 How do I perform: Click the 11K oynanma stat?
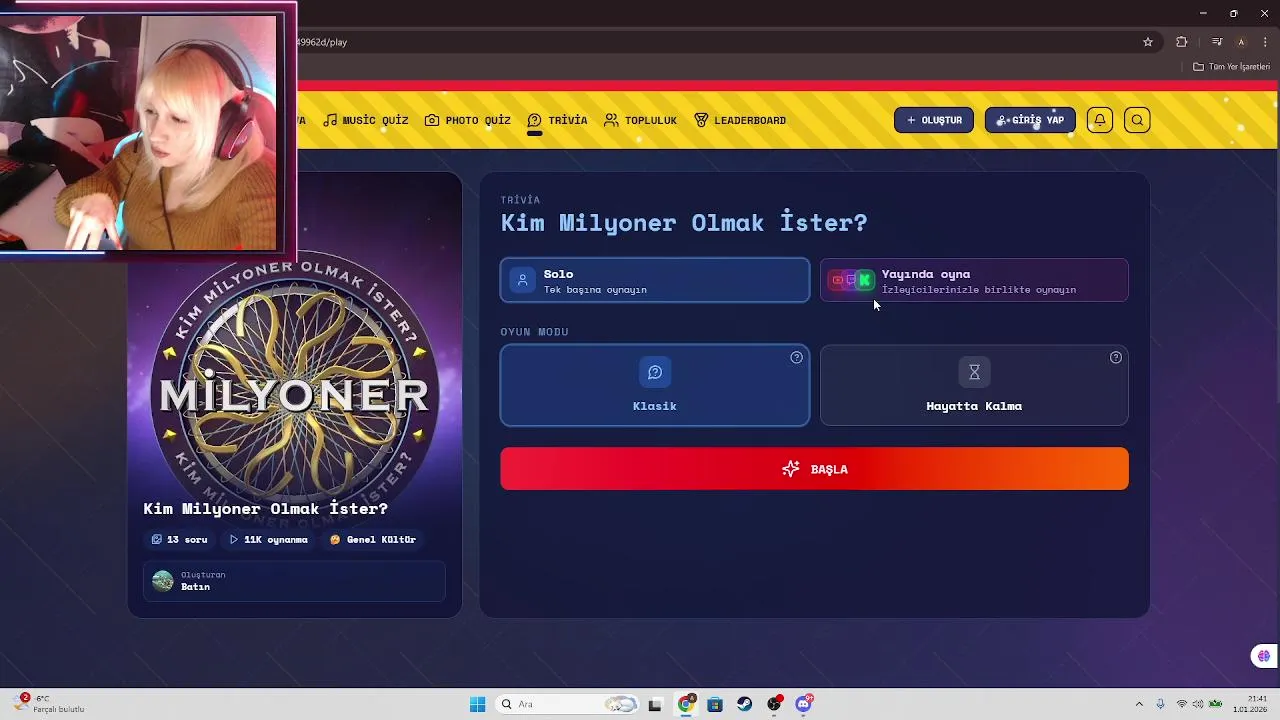(269, 540)
